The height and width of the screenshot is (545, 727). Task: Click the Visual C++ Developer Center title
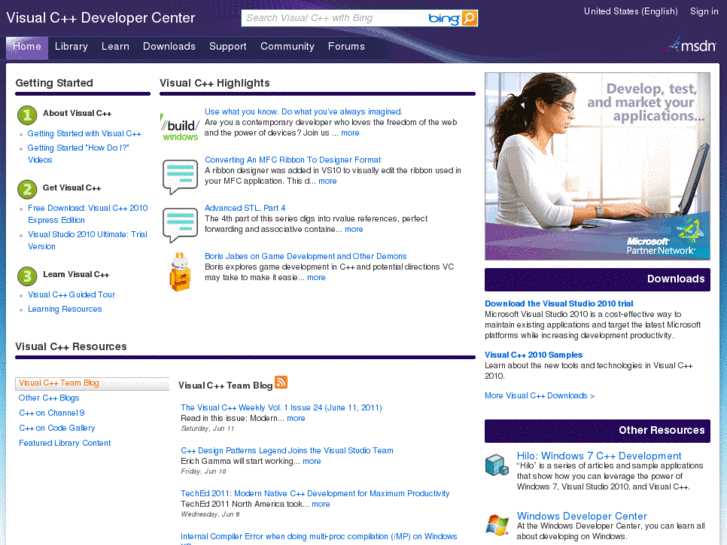coord(101,18)
